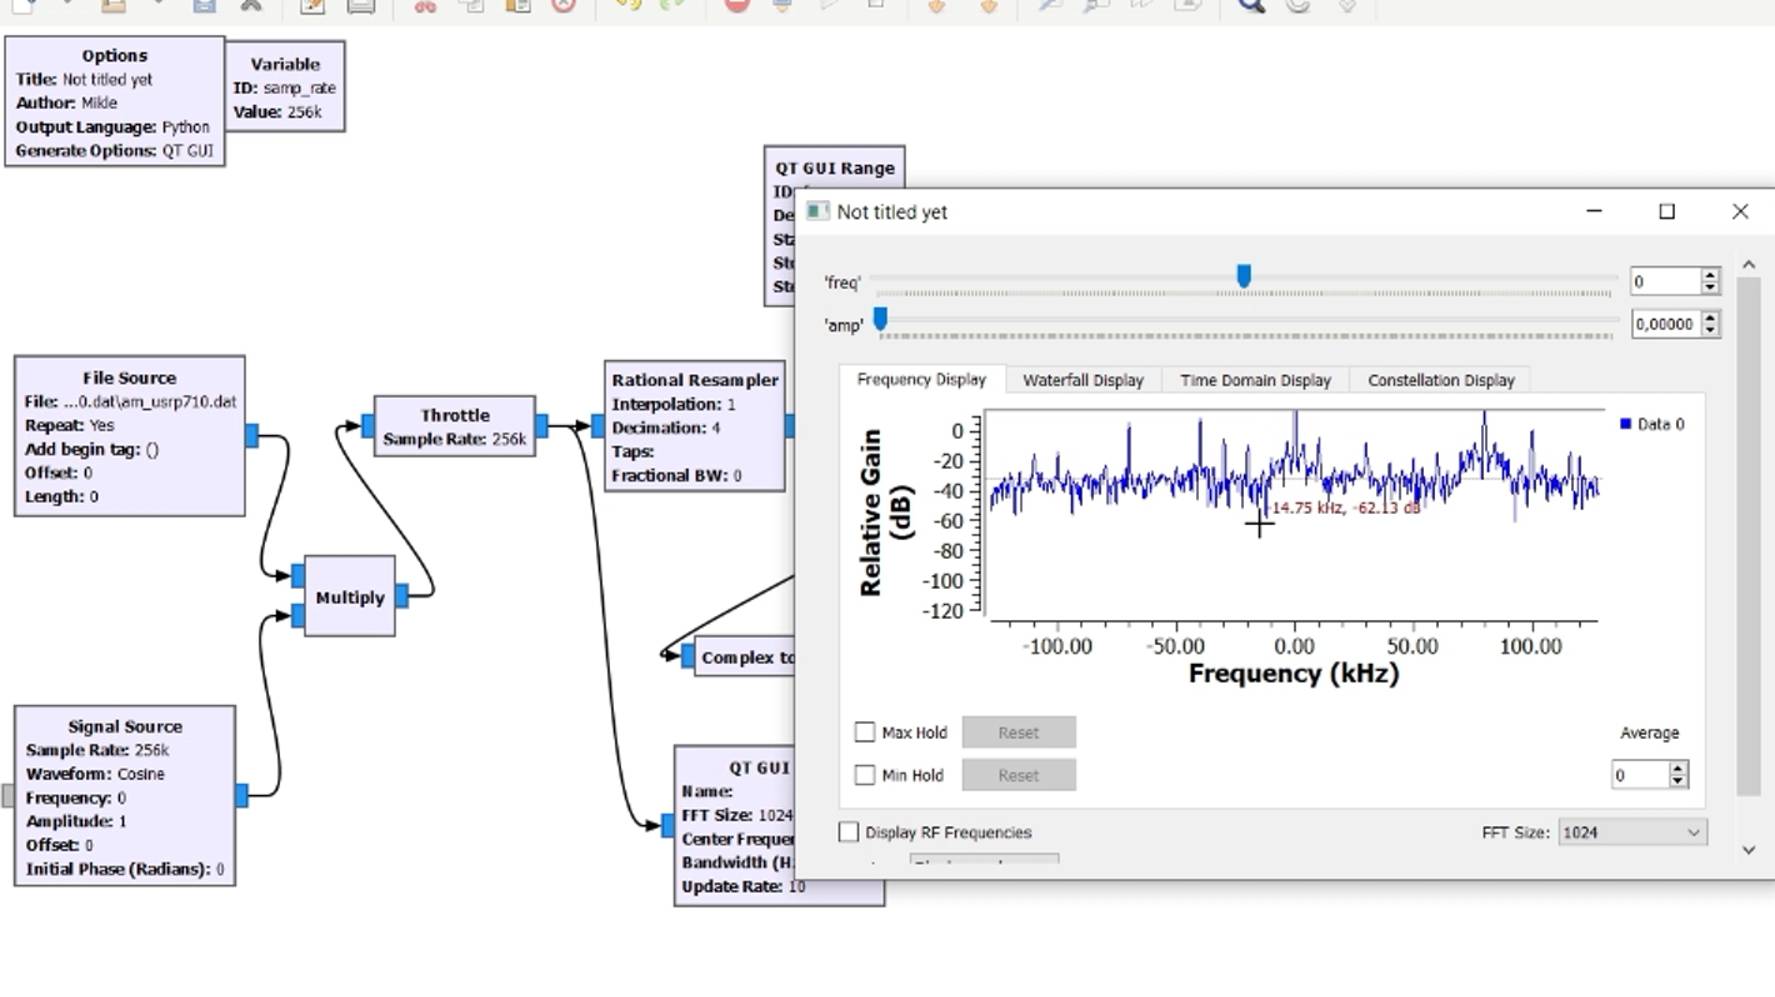Switch to the Waterfall Display tab

(1083, 380)
